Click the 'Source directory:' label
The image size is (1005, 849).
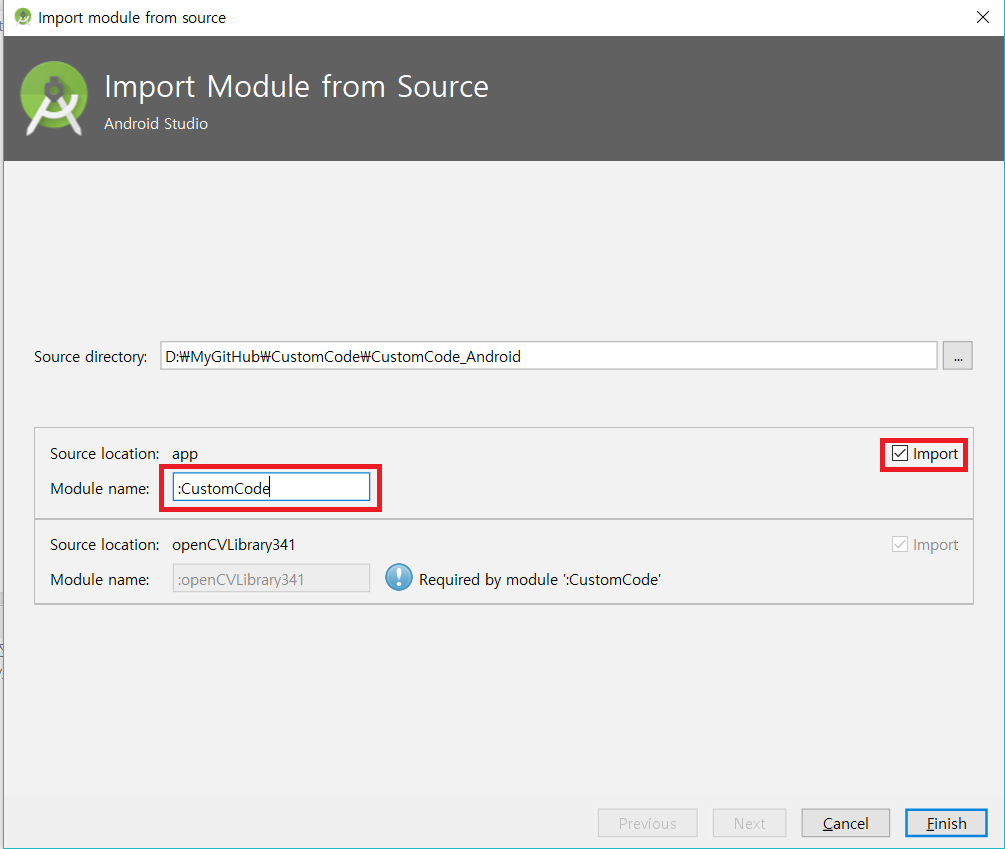(90, 357)
